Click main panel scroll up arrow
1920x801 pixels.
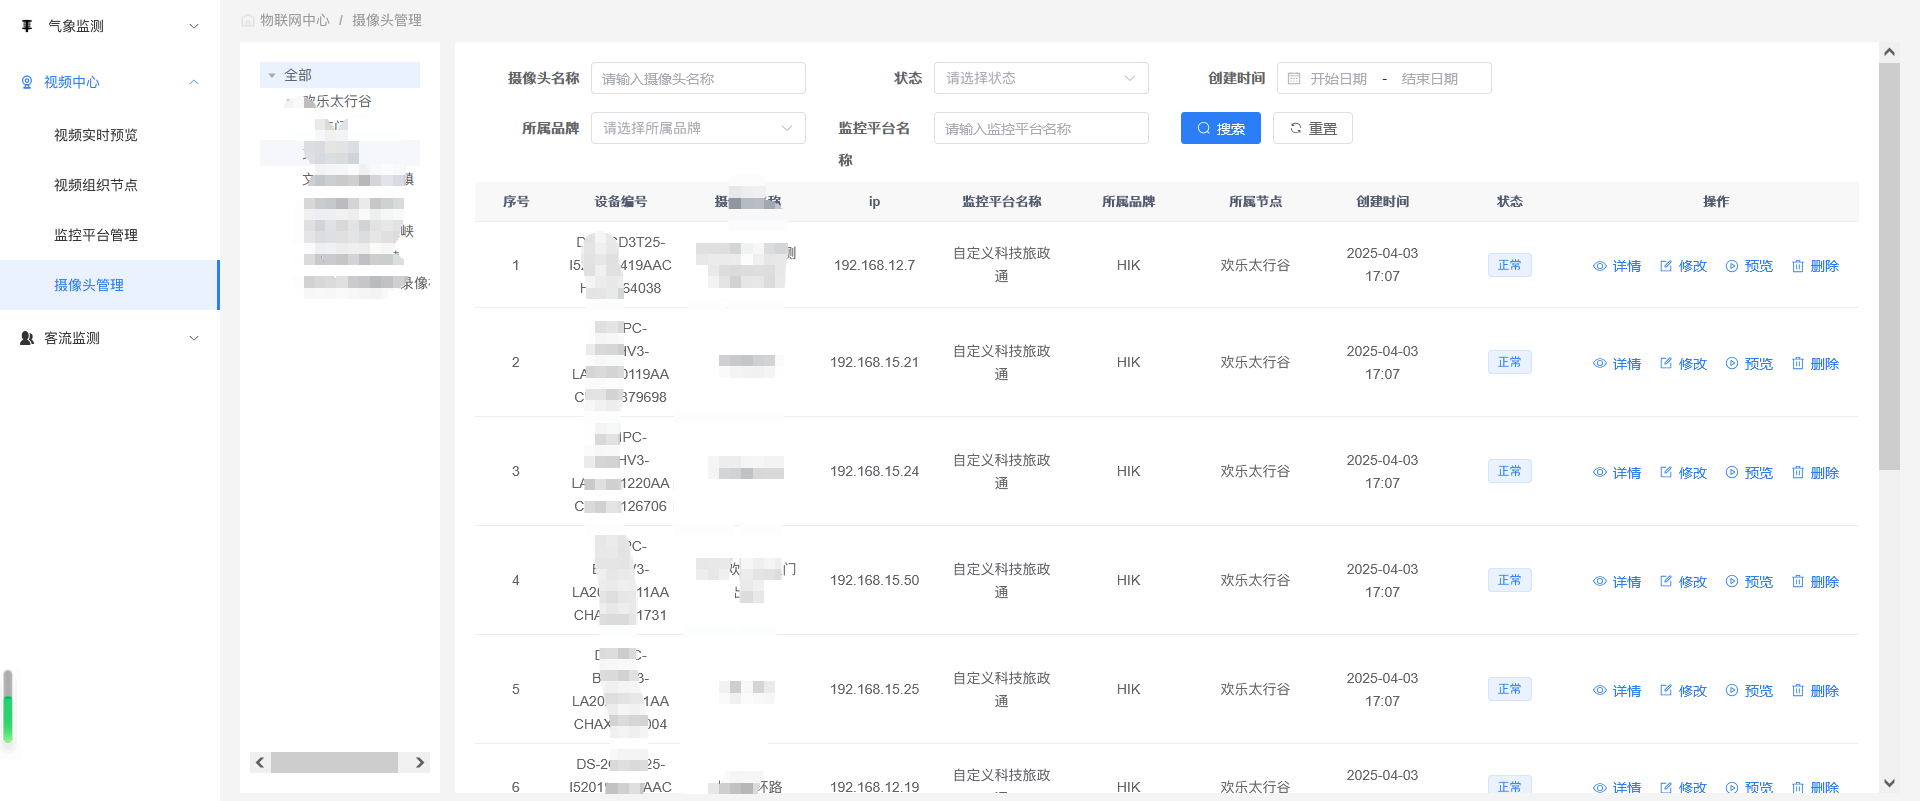click(x=1889, y=52)
